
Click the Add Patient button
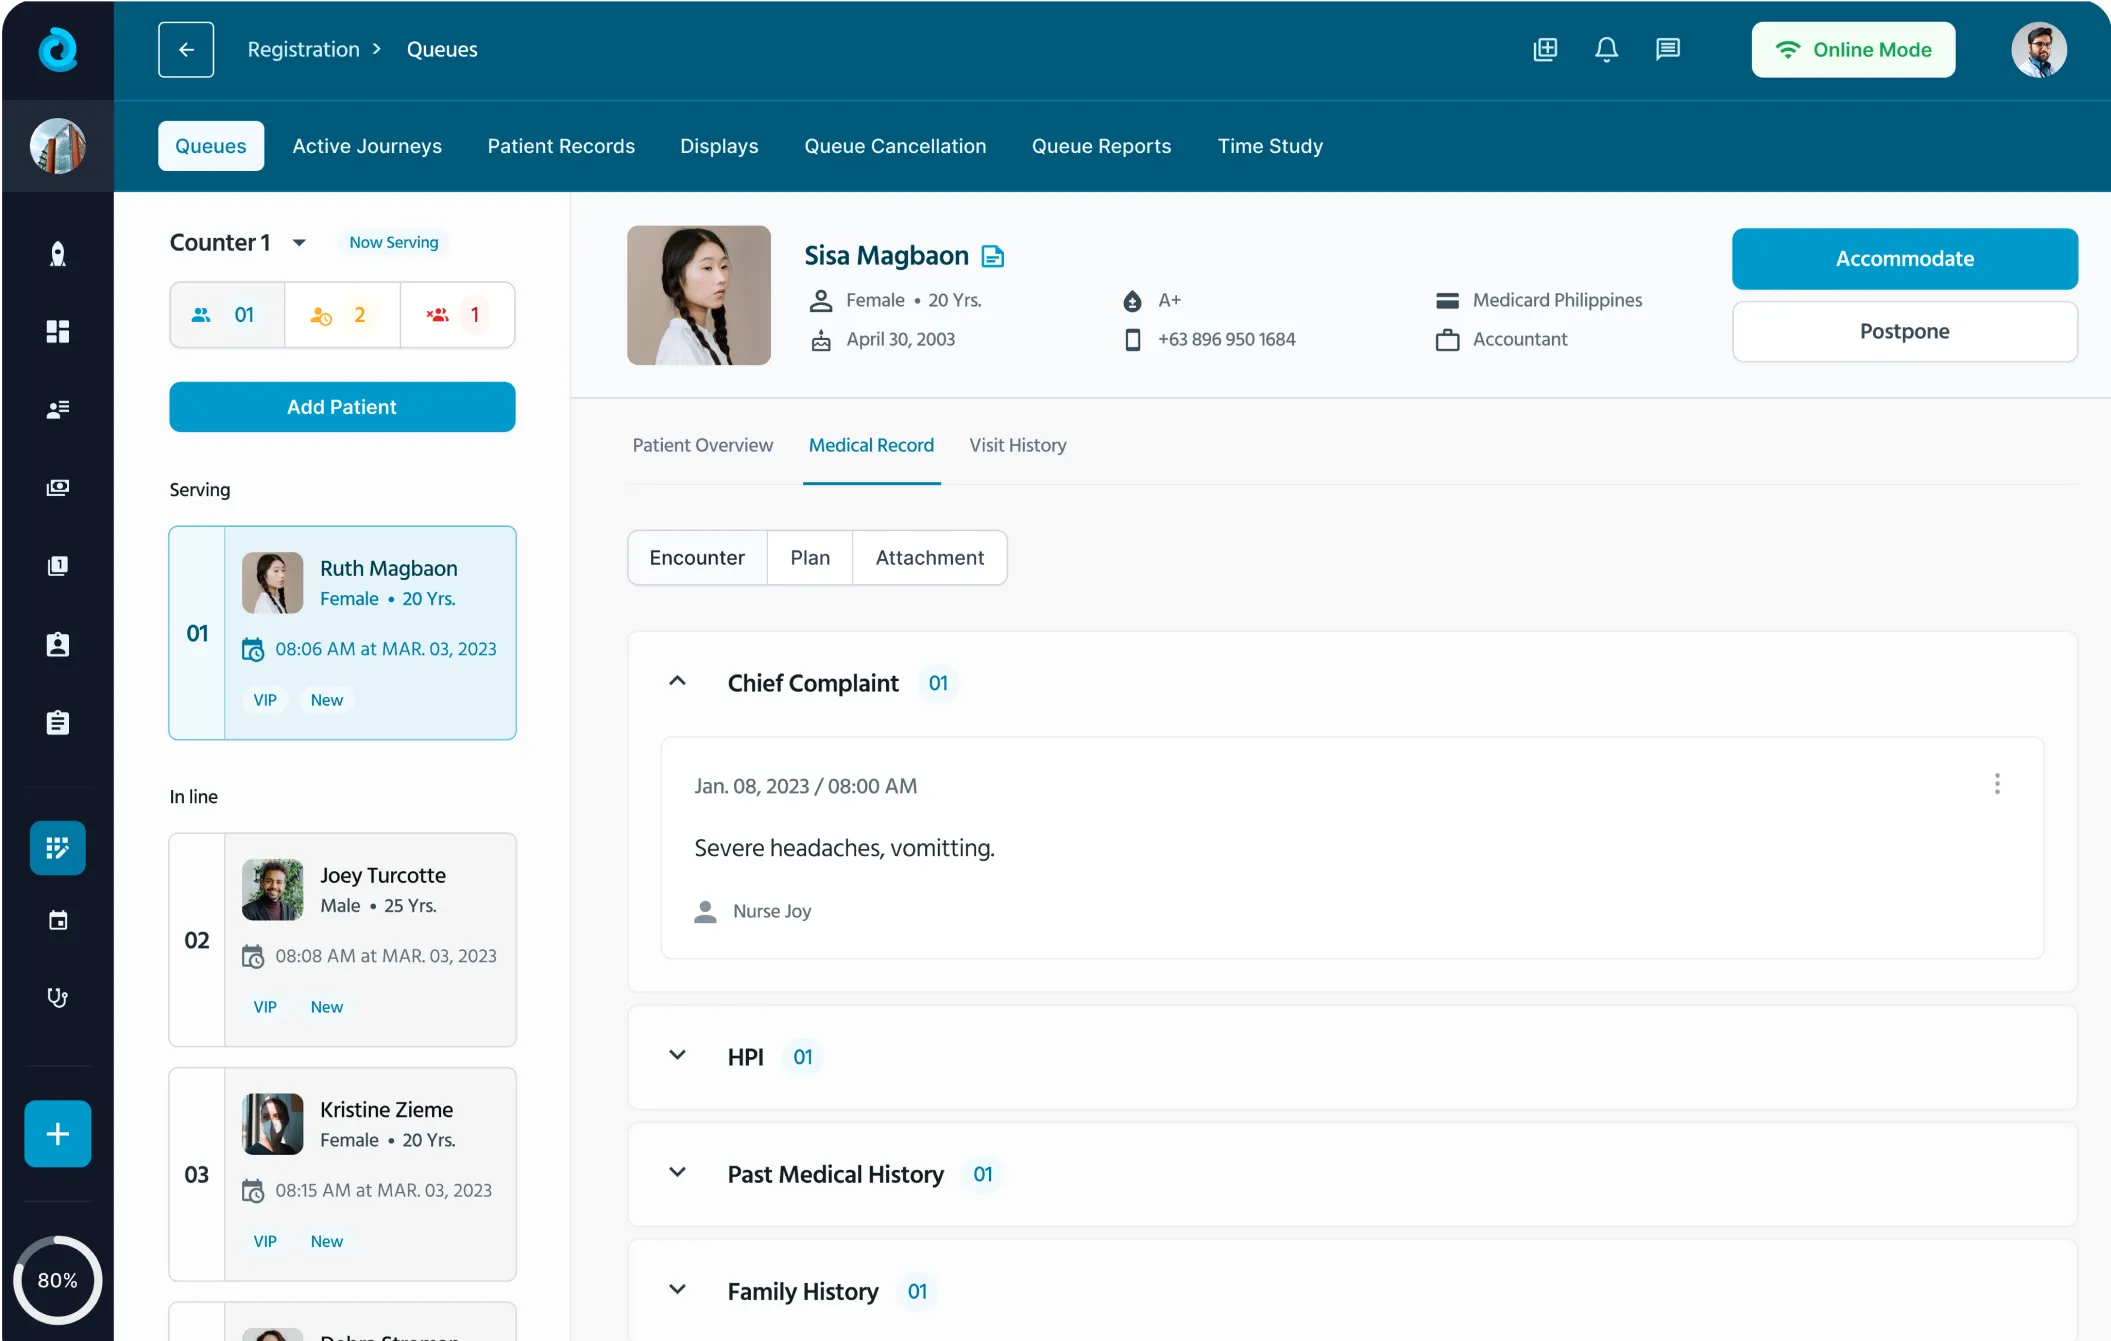pyautogui.click(x=342, y=407)
